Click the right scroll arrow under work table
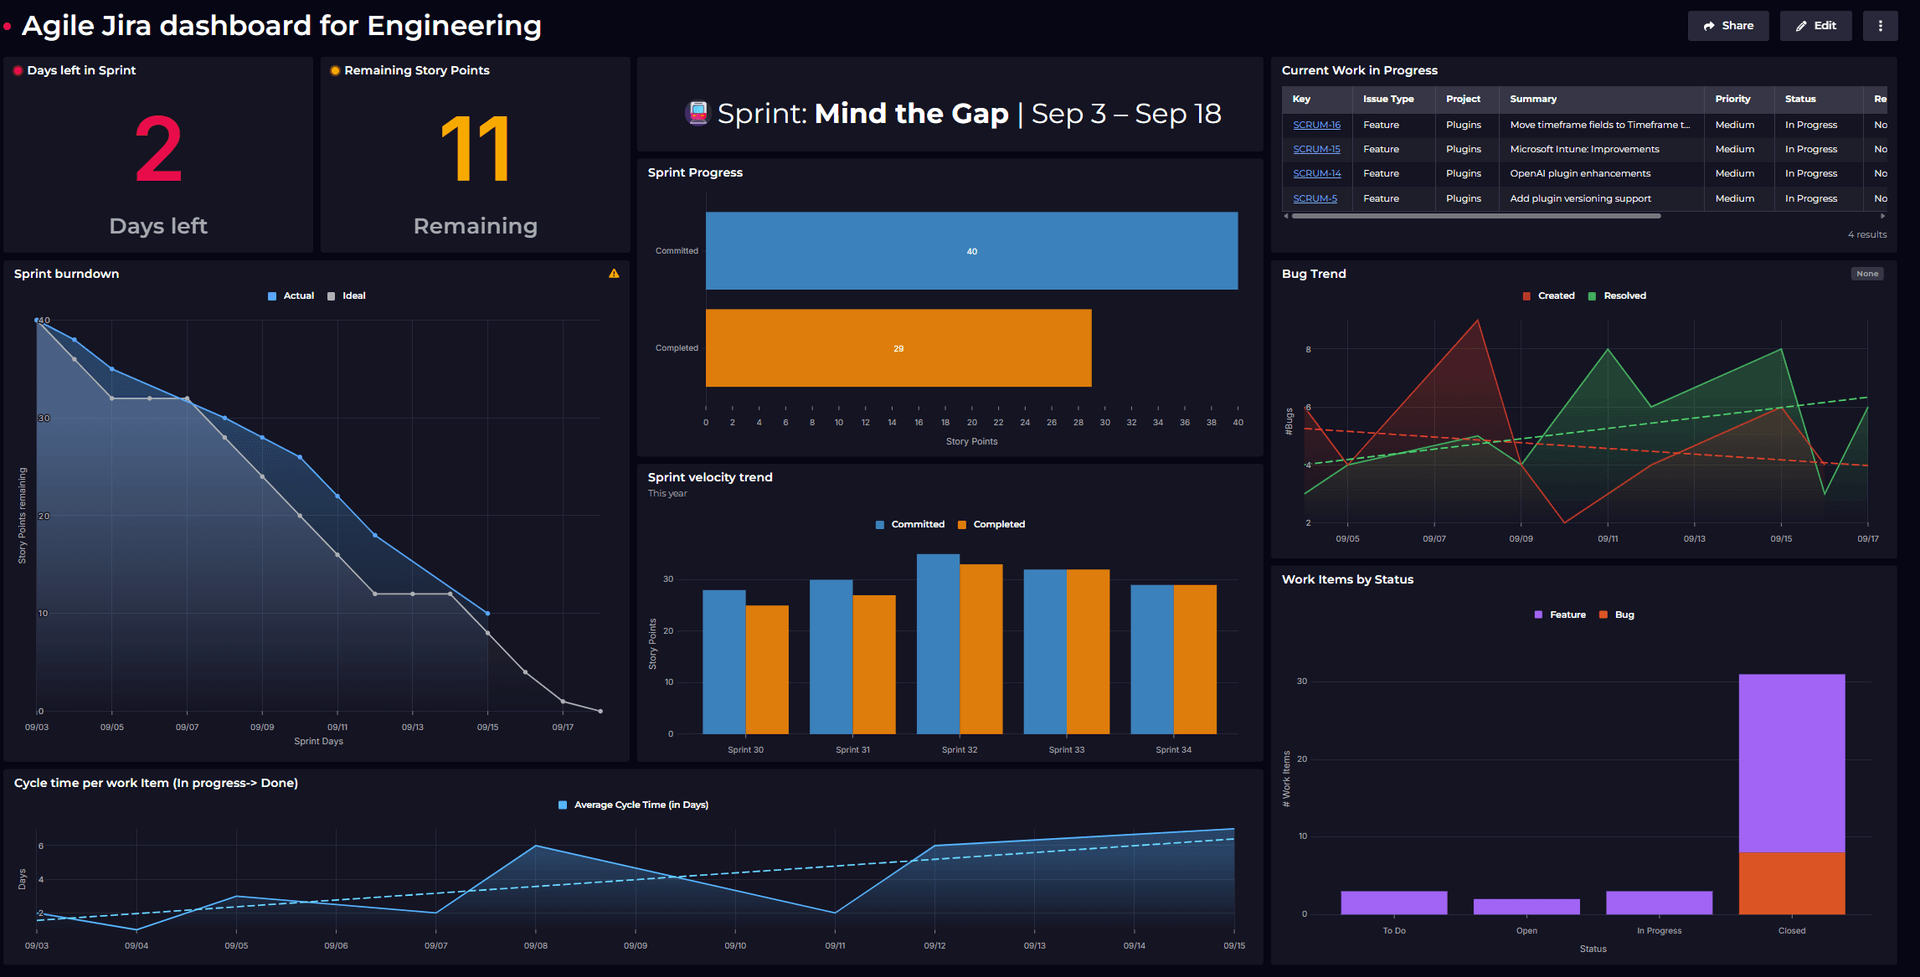Screen dimensions: 1920x977 tap(1883, 216)
